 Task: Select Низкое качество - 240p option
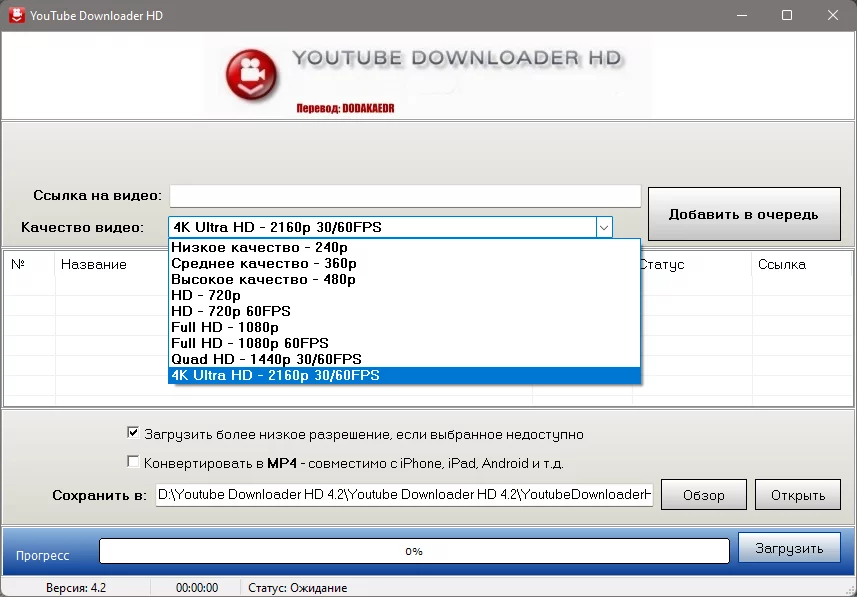(404, 247)
